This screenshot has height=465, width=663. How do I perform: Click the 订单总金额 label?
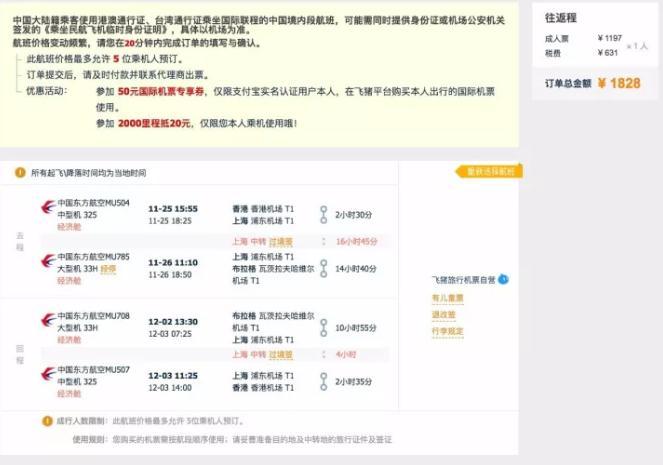[x=568, y=83]
